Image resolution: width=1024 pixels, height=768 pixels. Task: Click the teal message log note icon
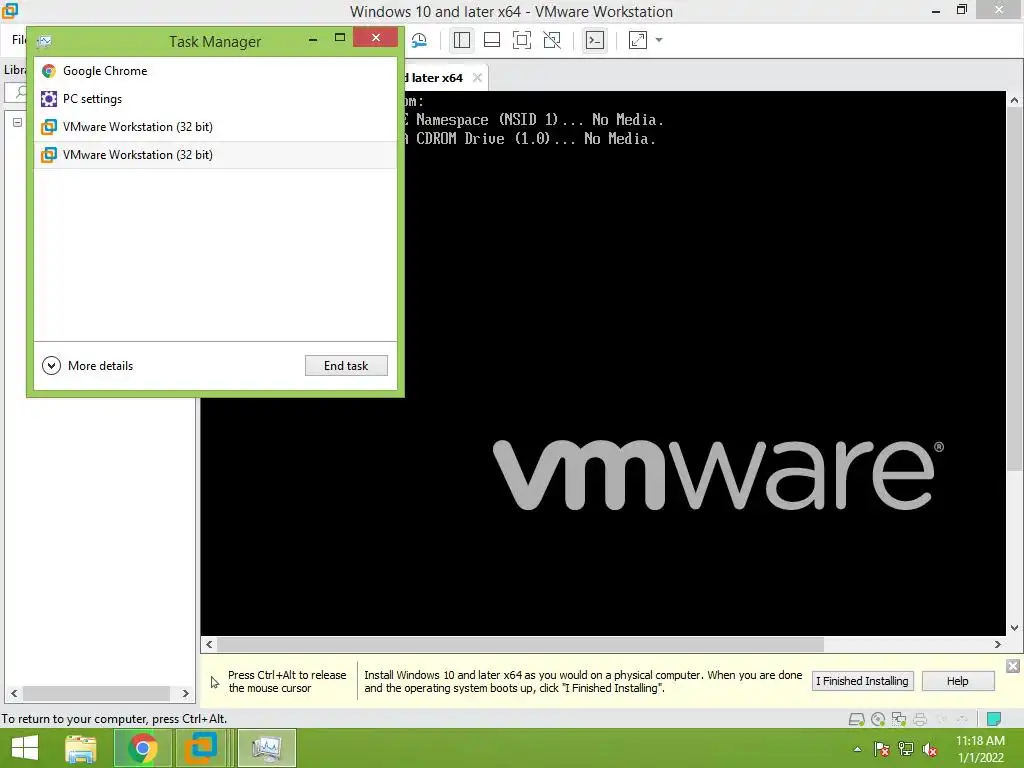click(x=994, y=719)
